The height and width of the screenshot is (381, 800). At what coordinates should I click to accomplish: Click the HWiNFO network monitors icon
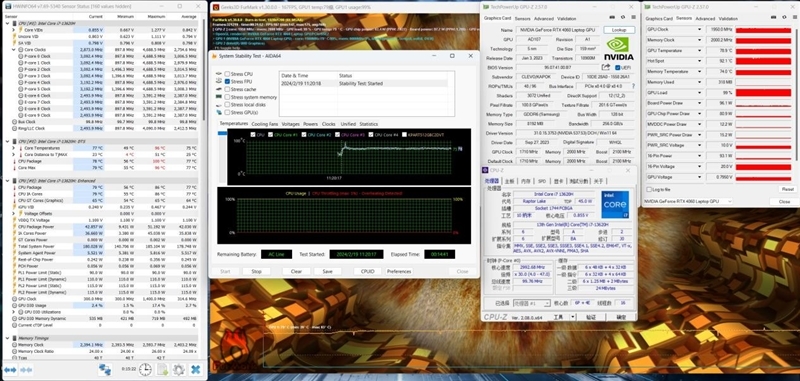pyautogui.click(x=105, y=370)
